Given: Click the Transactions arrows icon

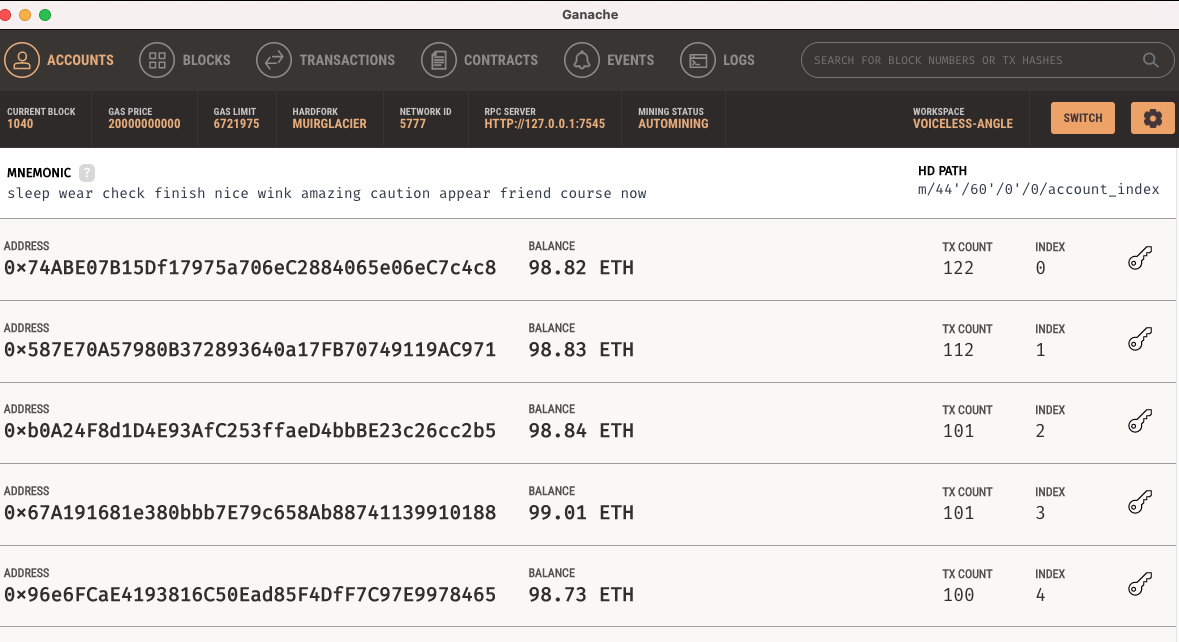Looking at the screenshot, I should pyautogui.click(x=274, y=60).
